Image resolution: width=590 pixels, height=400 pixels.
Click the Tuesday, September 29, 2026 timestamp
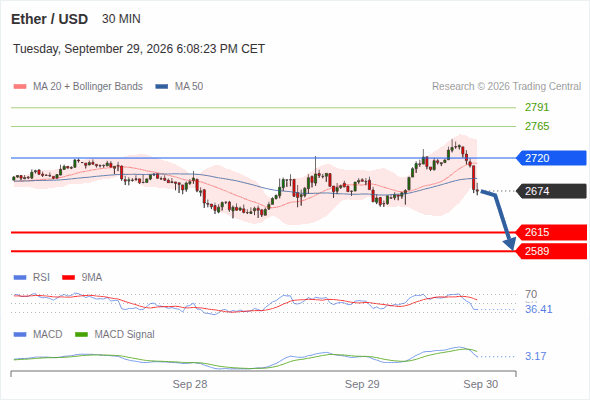point(139,49)
